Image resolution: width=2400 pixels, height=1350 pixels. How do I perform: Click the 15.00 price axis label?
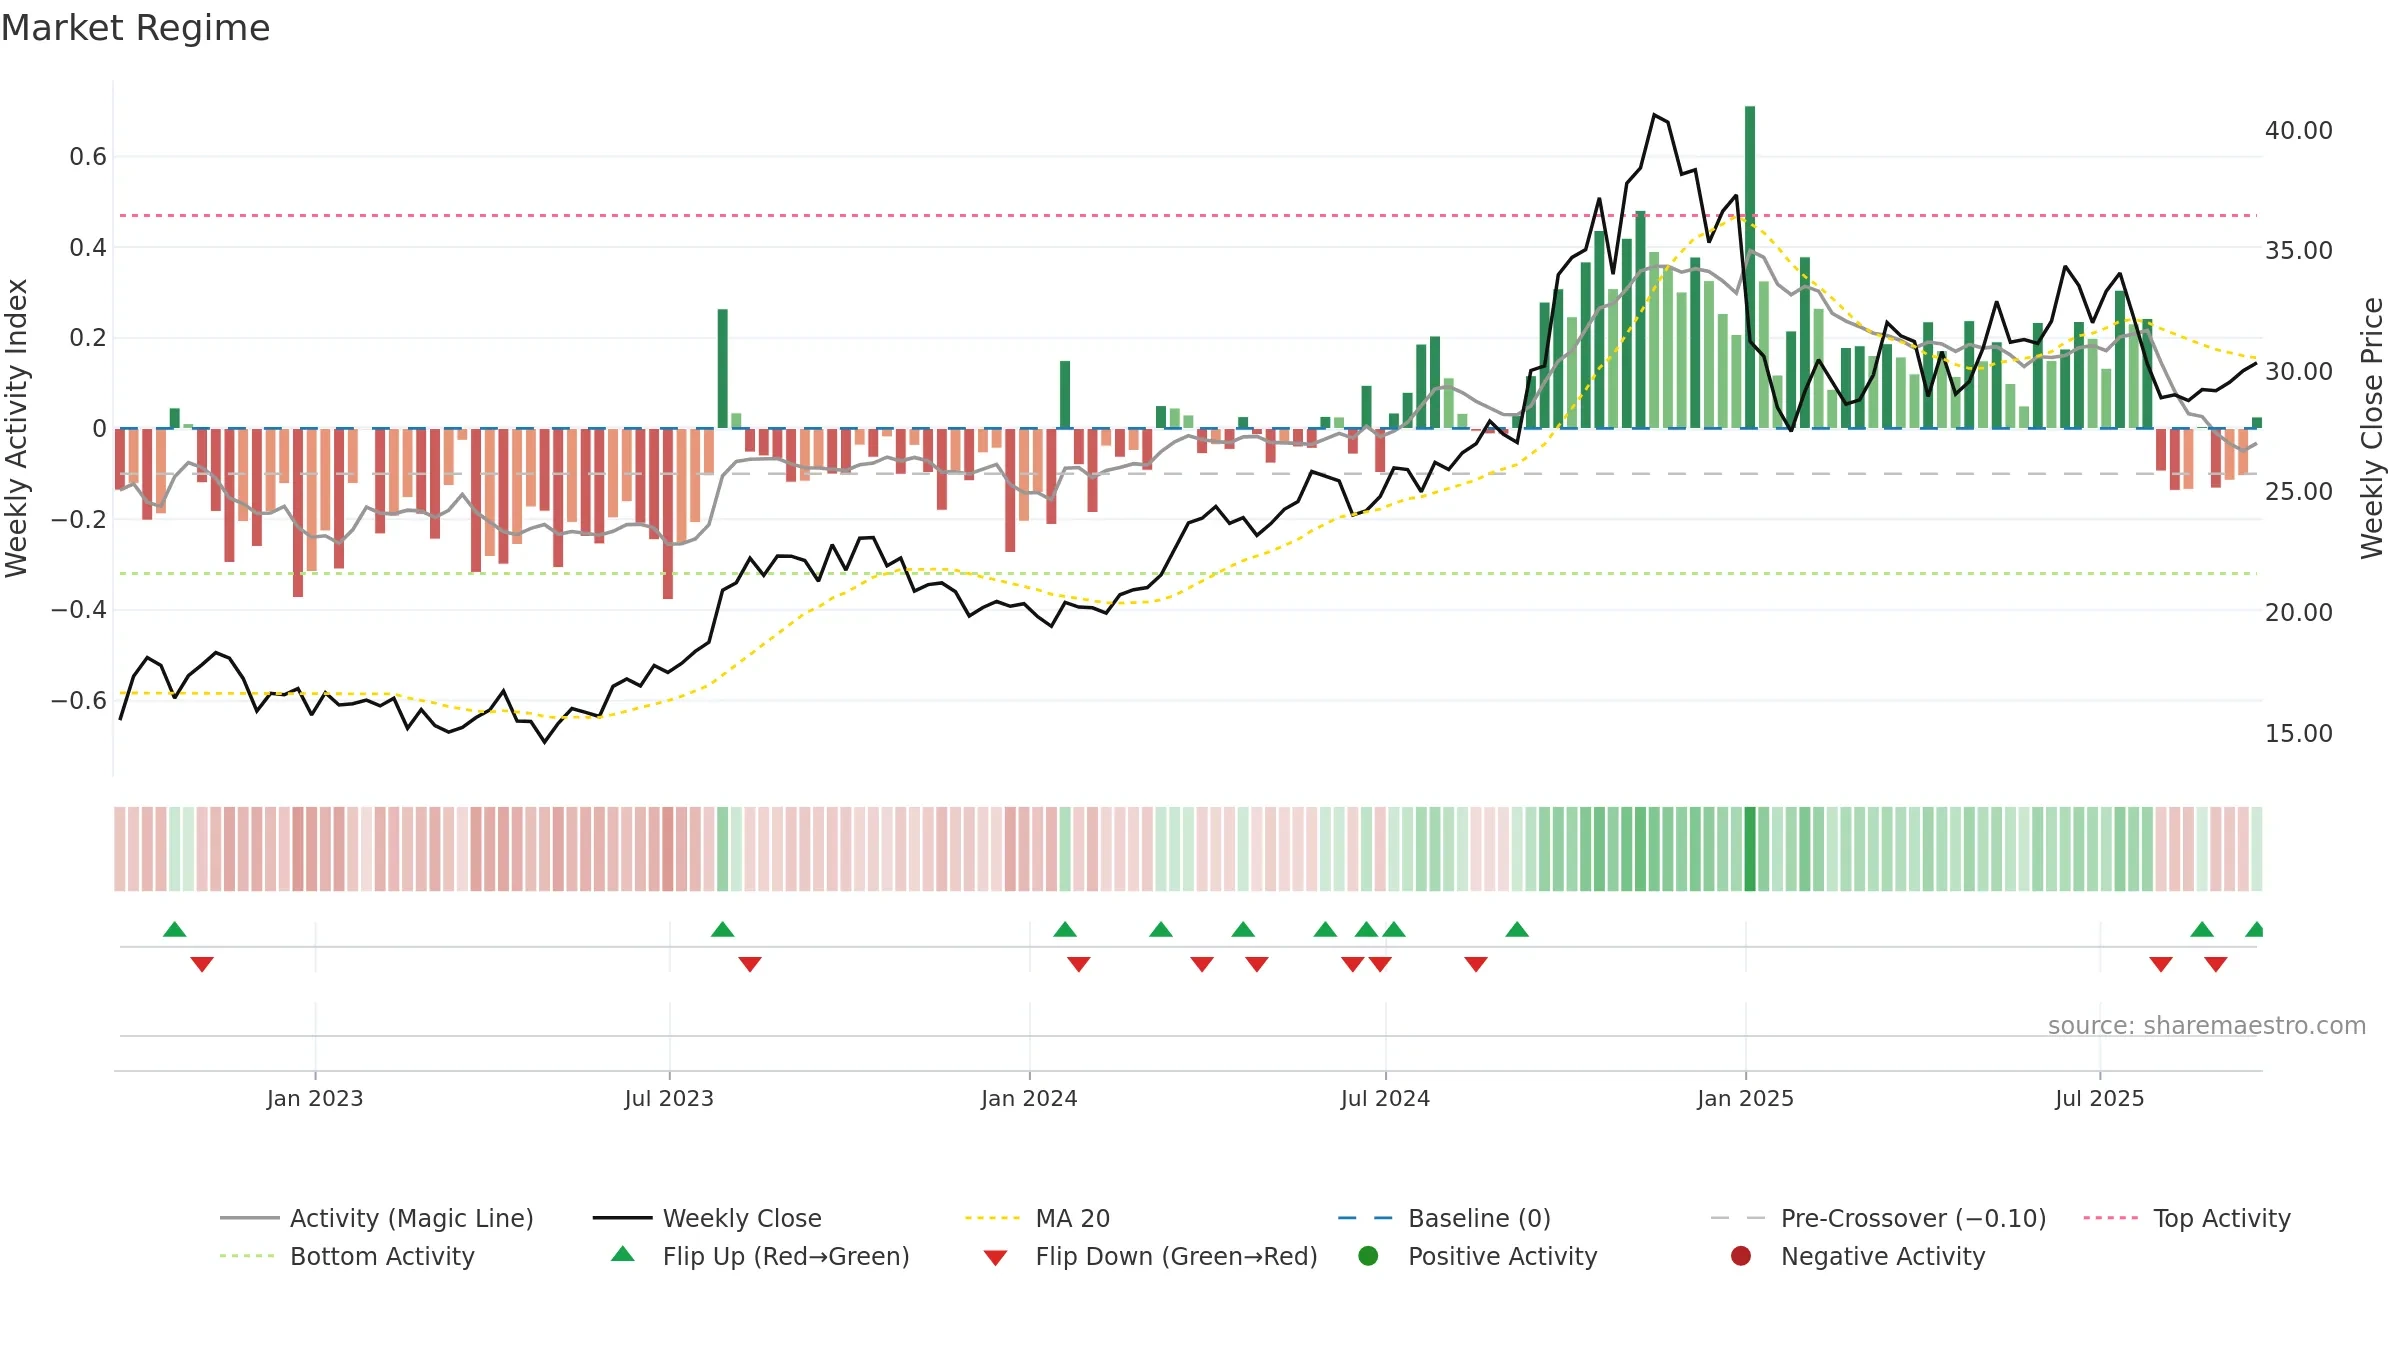[2299, 733]
